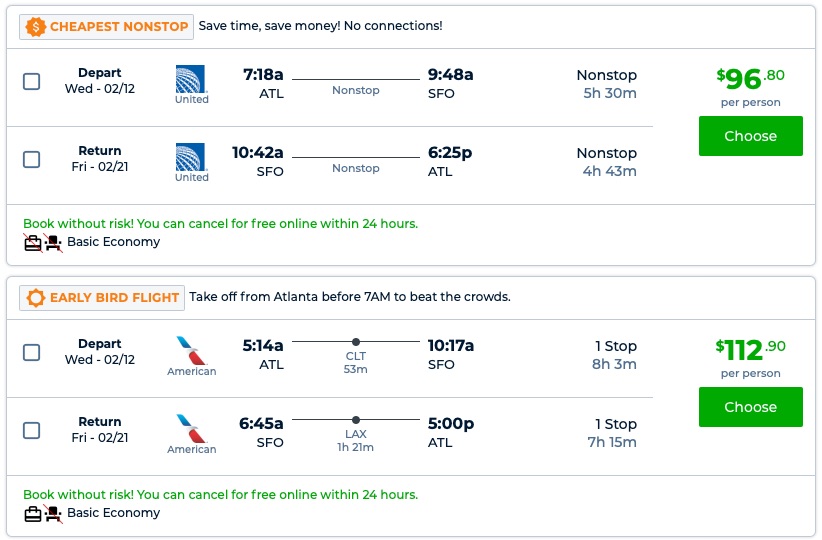Click the no-seat-selection icon in the American fare
Viewport: 822px width, 540px height.
(x=53, y=513)
